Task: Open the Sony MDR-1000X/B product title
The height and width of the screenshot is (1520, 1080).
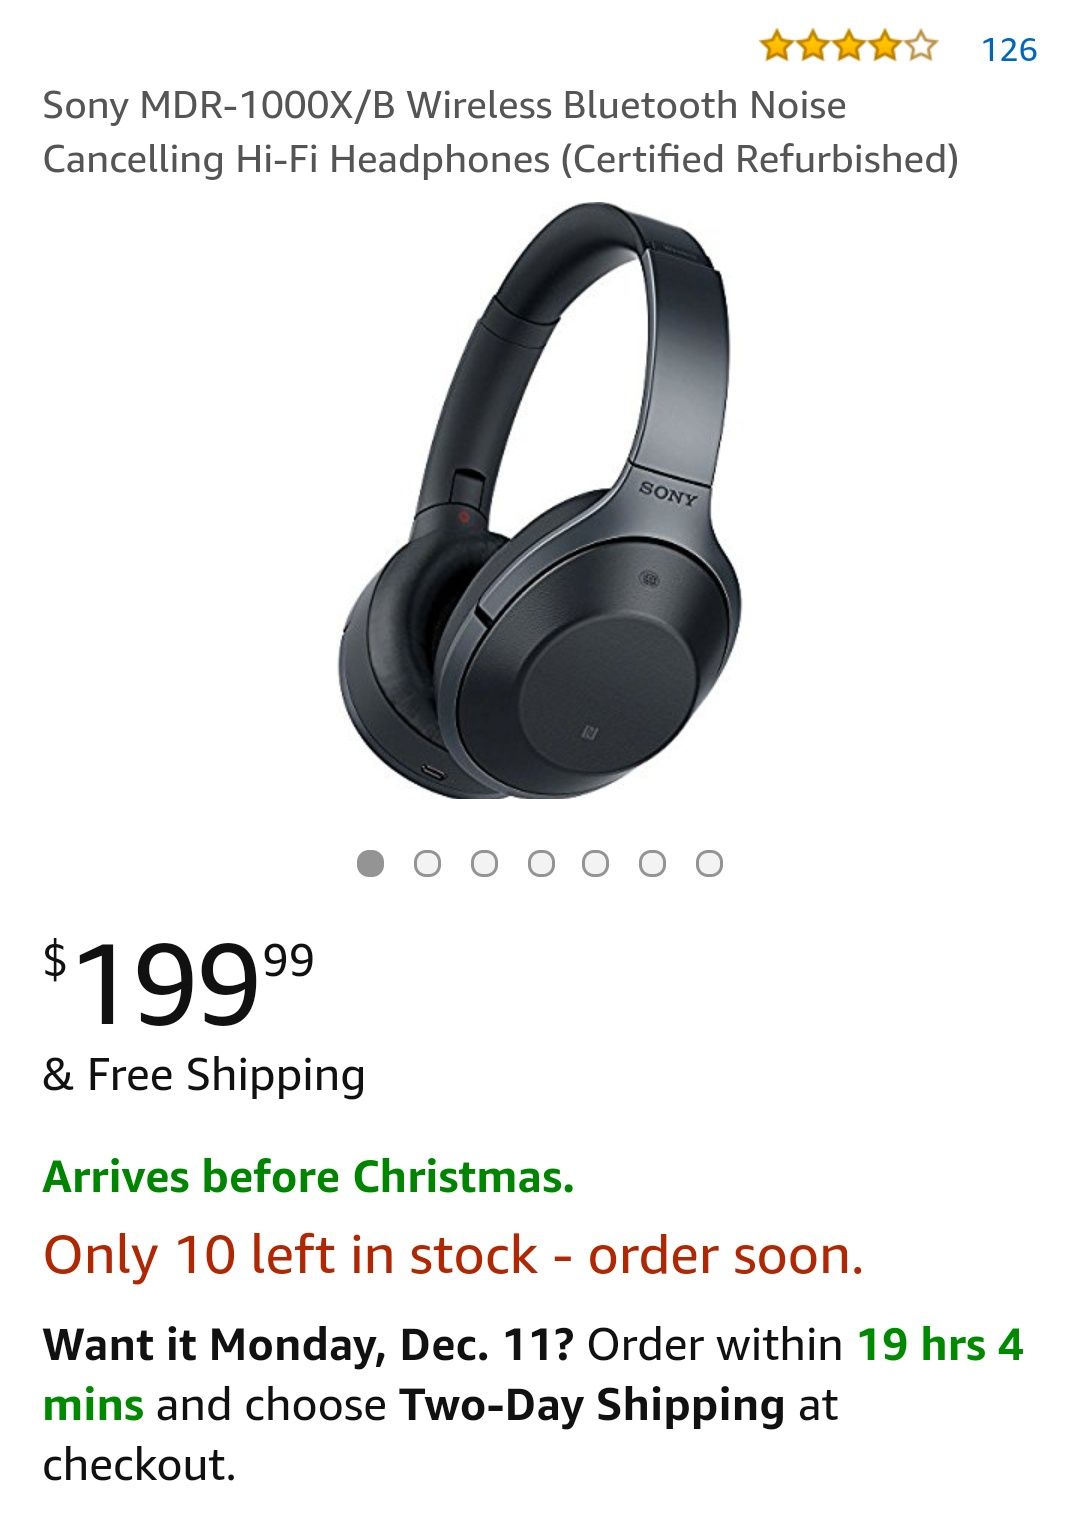Action: [x=500, y=132]
